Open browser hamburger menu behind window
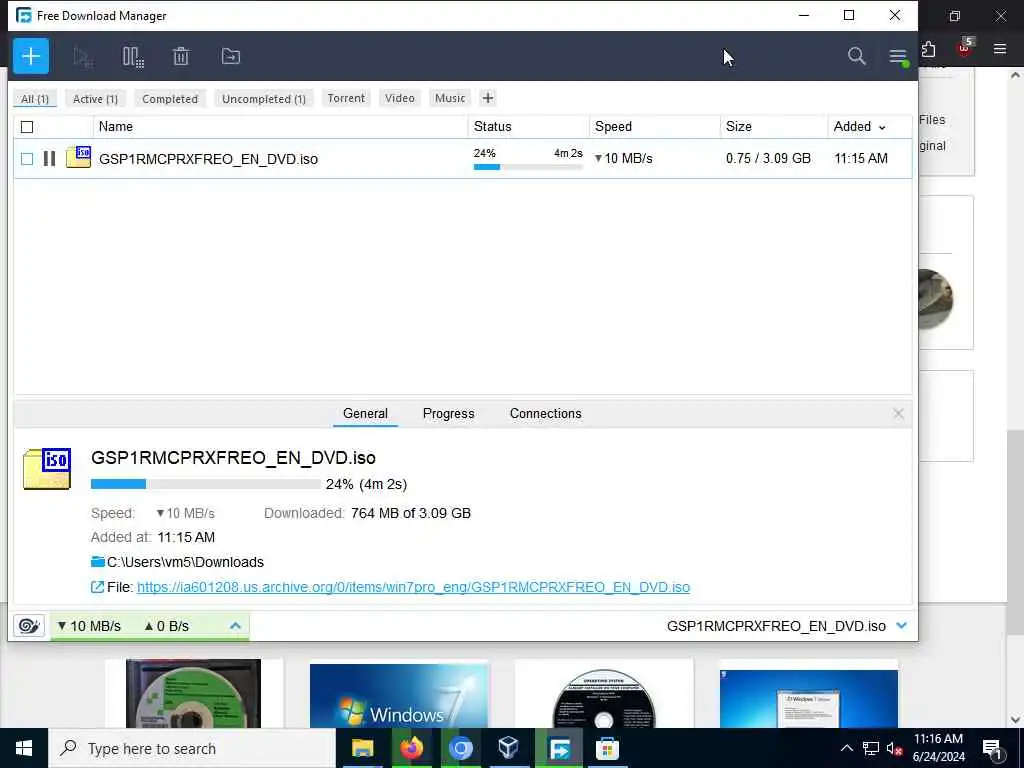The width and height of the screenshot is (1024, 768). (x=1000, y=48)
